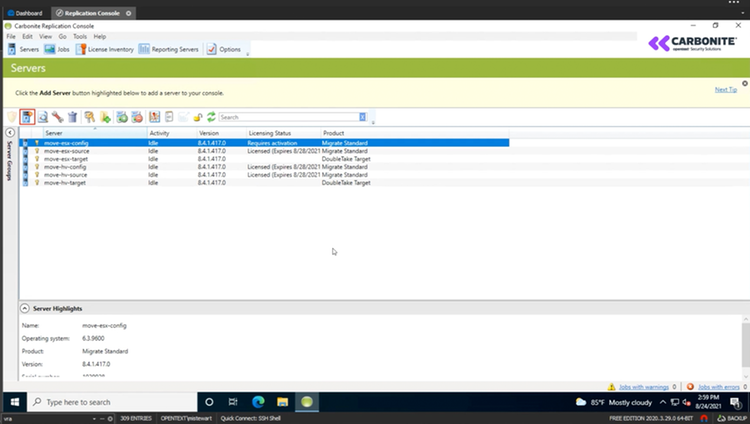Open Microsoft Edge from the taskbar
Viewport: 750px width, 424px height.
(258, 402)
